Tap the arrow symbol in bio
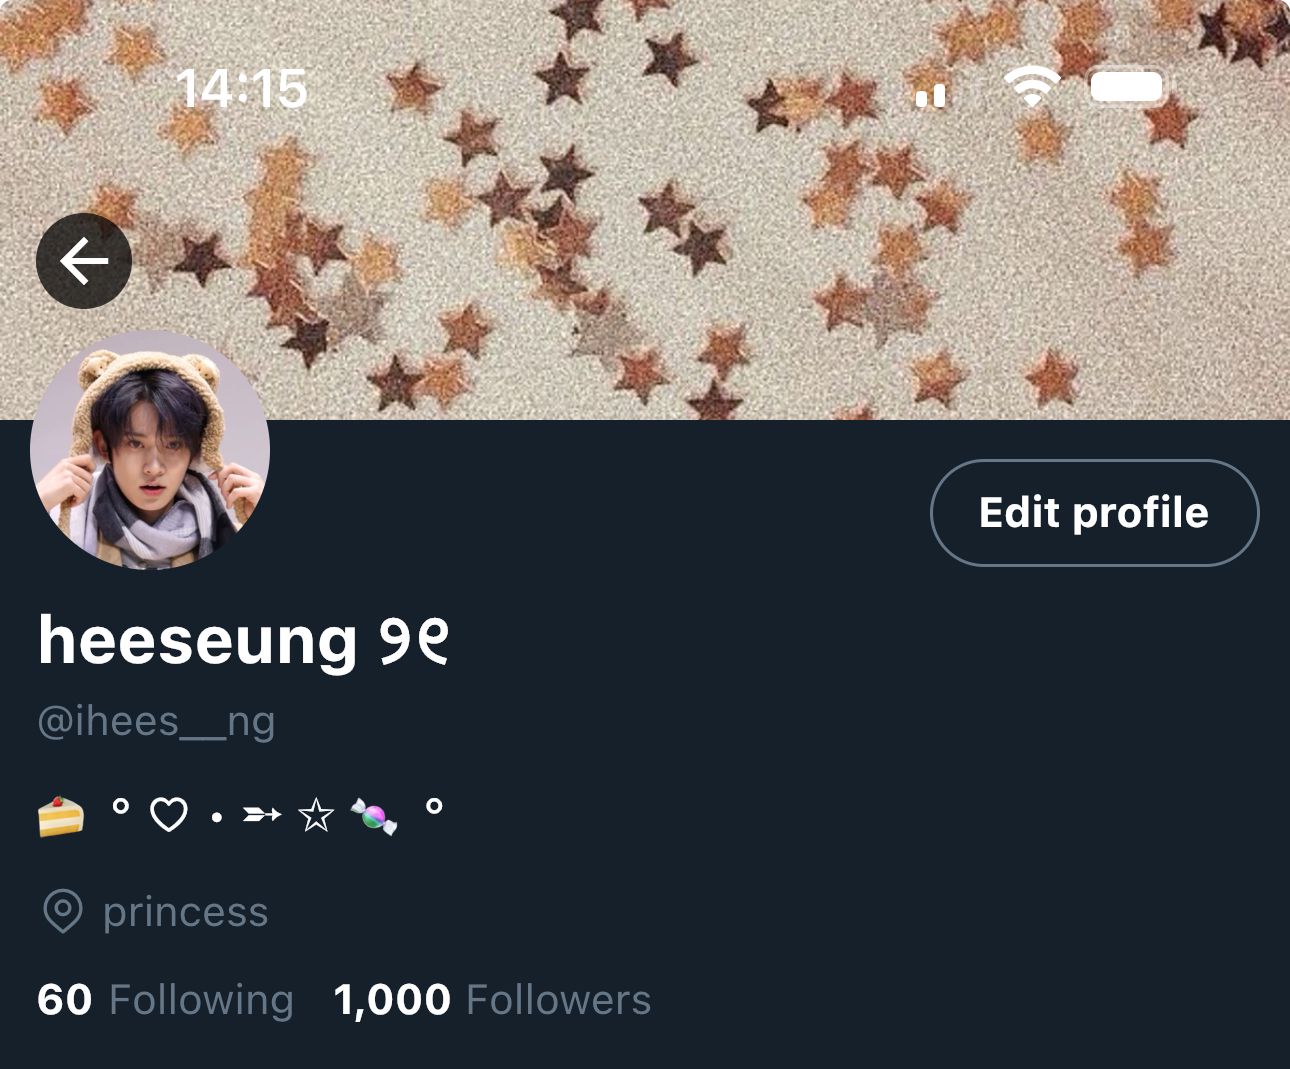 coord(262,815)
